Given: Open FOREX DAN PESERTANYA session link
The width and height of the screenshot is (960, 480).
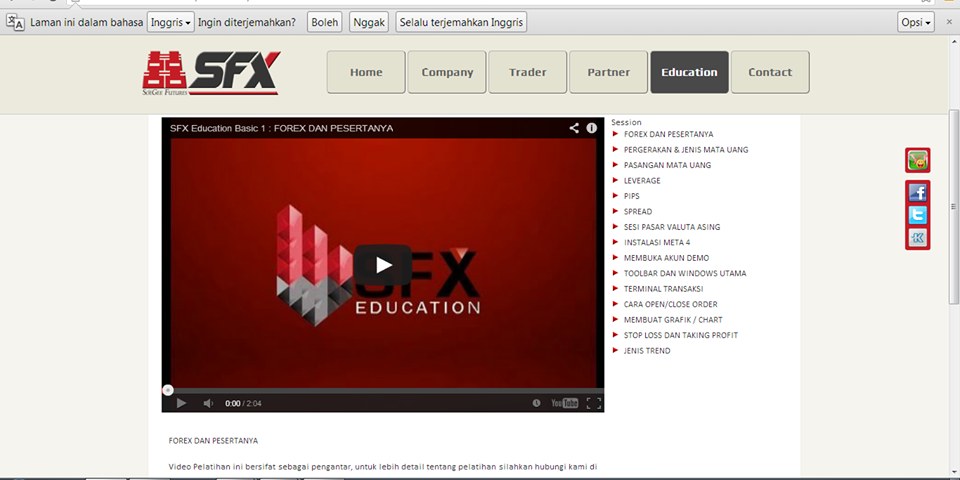Looking at the screenshot, I should (669, 134).
